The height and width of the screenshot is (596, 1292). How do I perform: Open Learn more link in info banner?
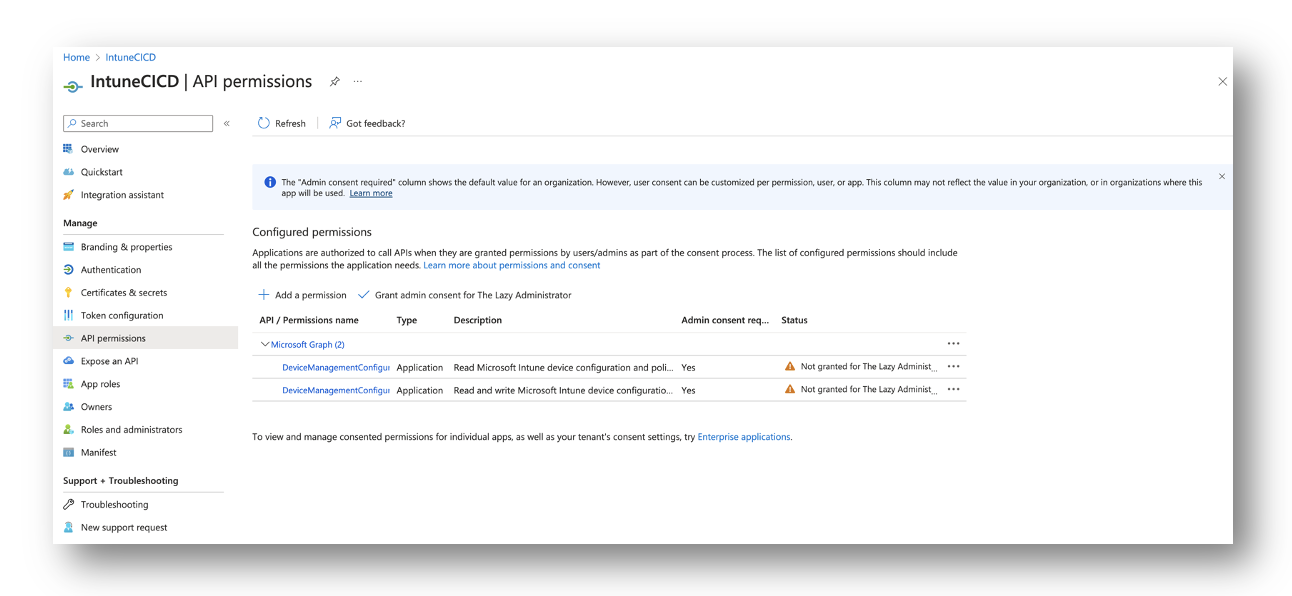(371, 193)
